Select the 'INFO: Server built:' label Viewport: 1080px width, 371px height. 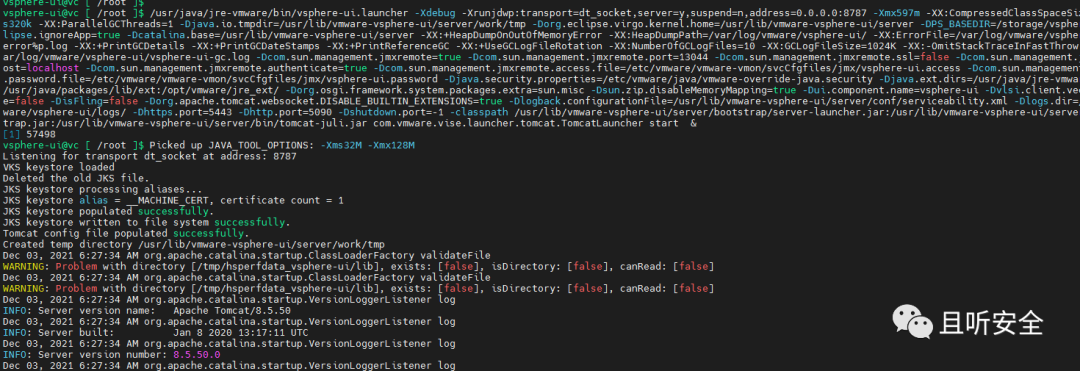(59, 332)
